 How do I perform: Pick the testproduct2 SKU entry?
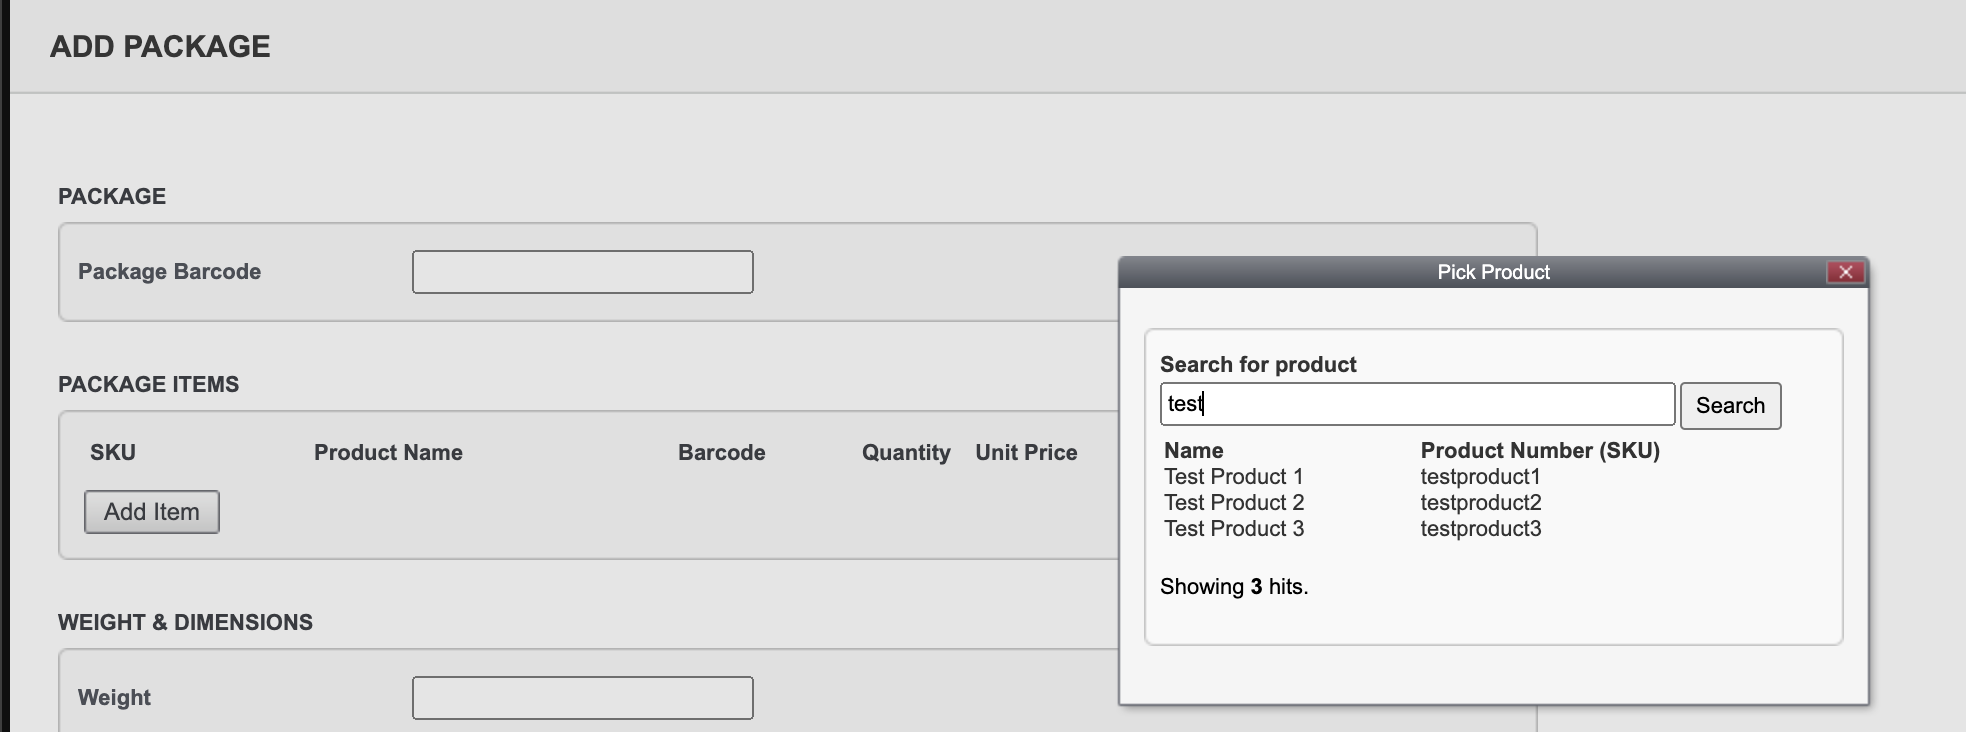pos(1481,503)
